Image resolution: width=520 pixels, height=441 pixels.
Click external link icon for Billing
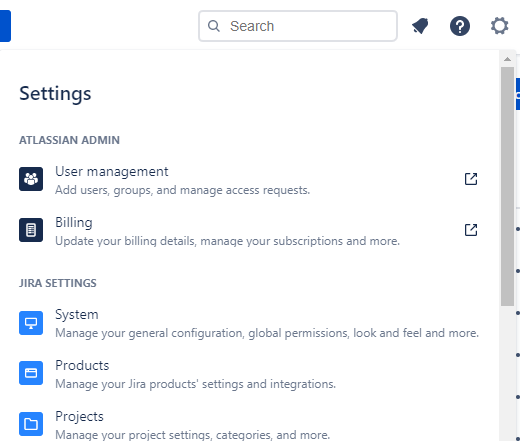[471, 230]
